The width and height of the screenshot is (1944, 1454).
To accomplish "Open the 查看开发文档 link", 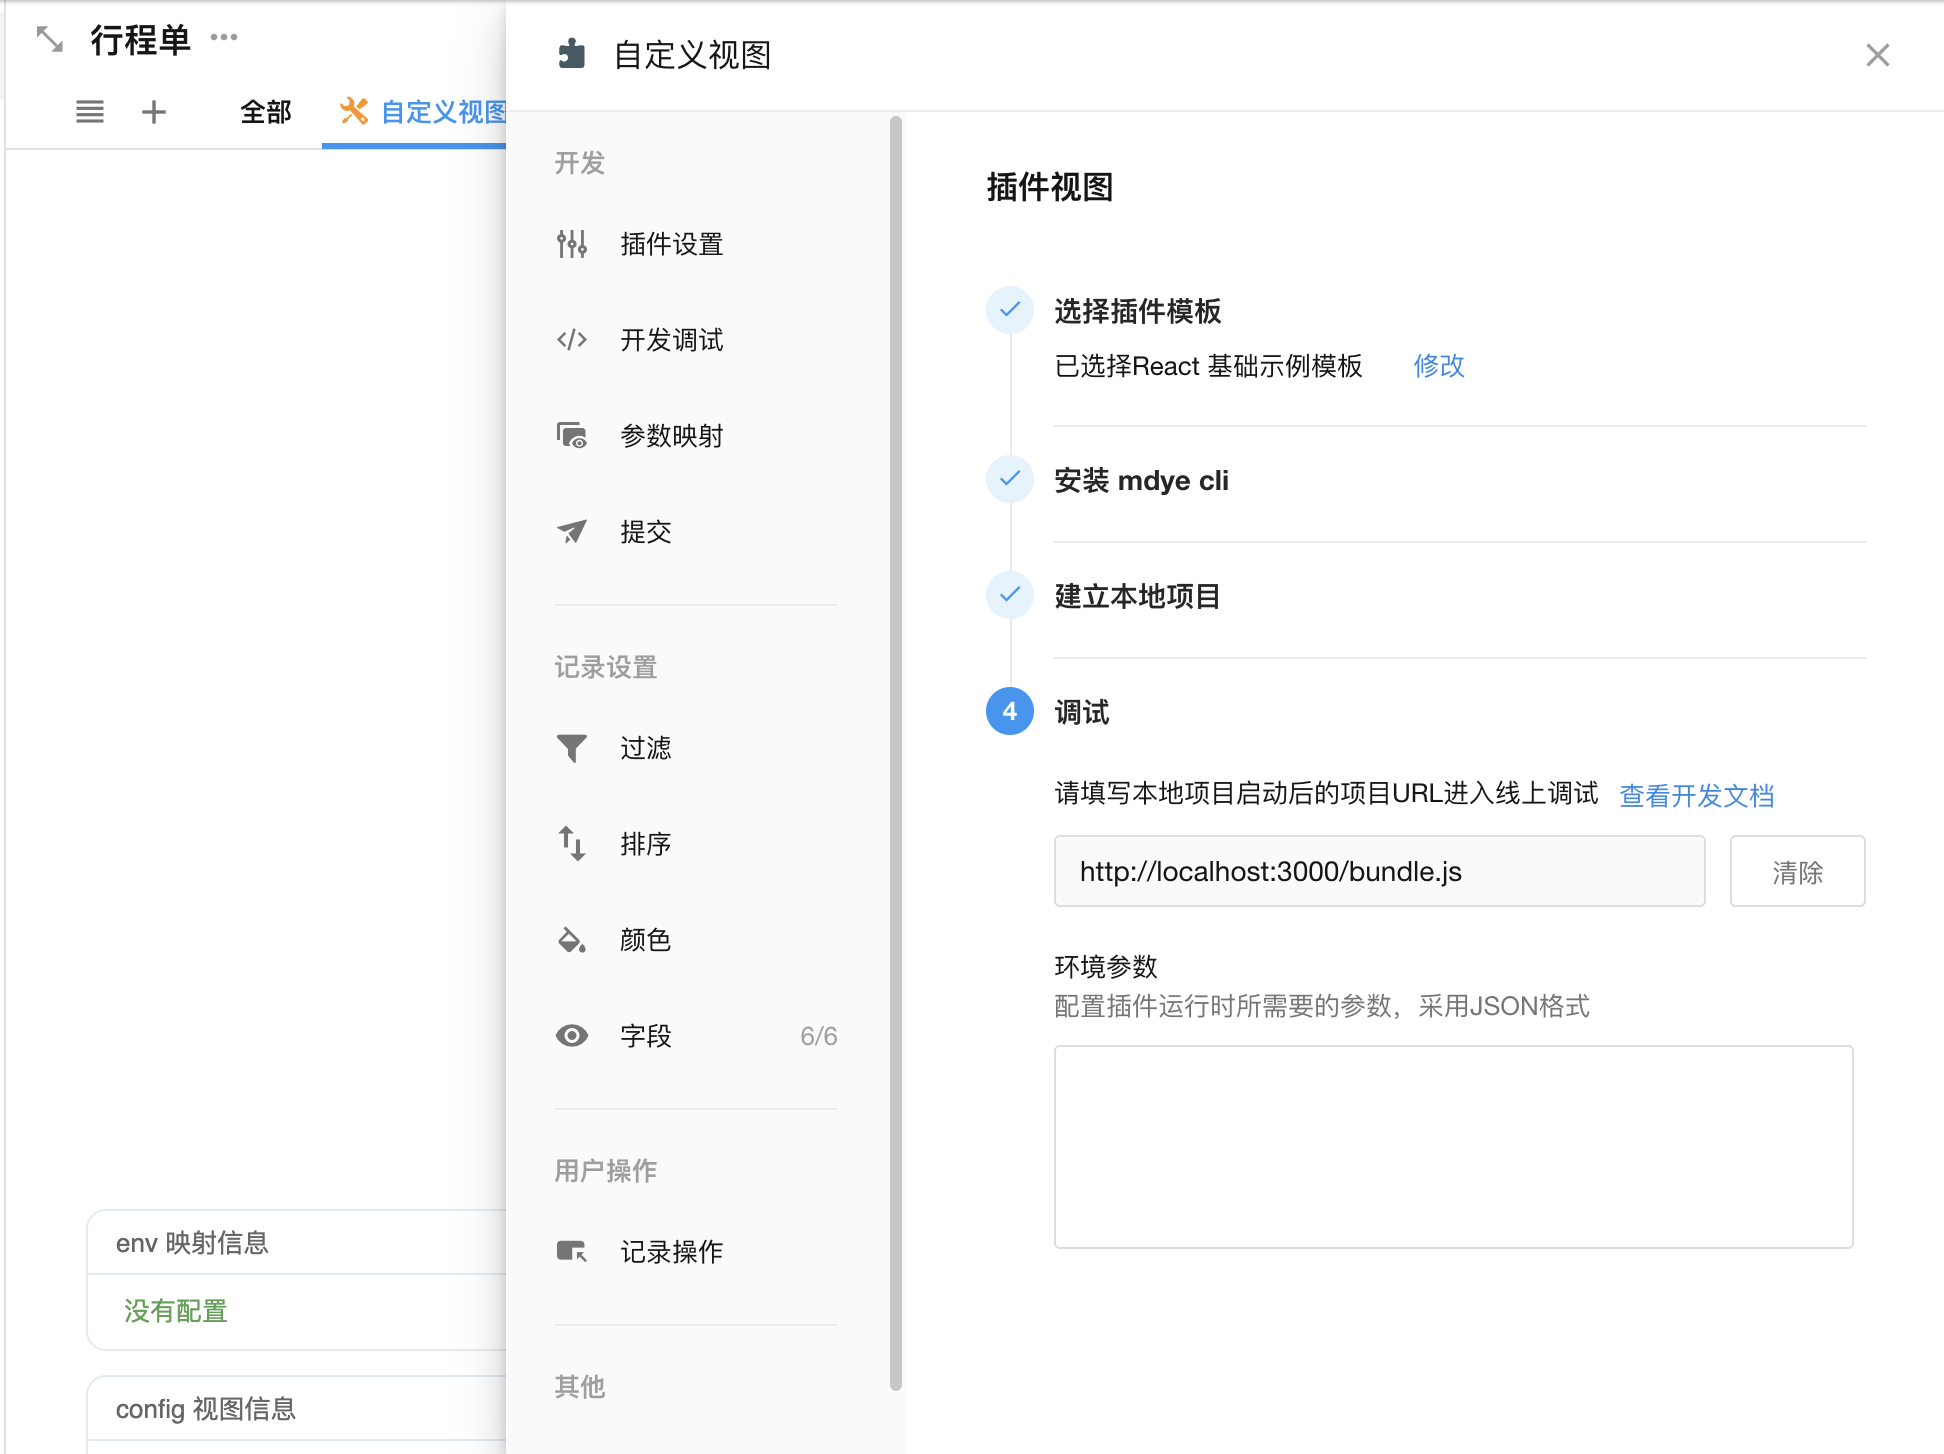I will click(x=1696, y=796).
